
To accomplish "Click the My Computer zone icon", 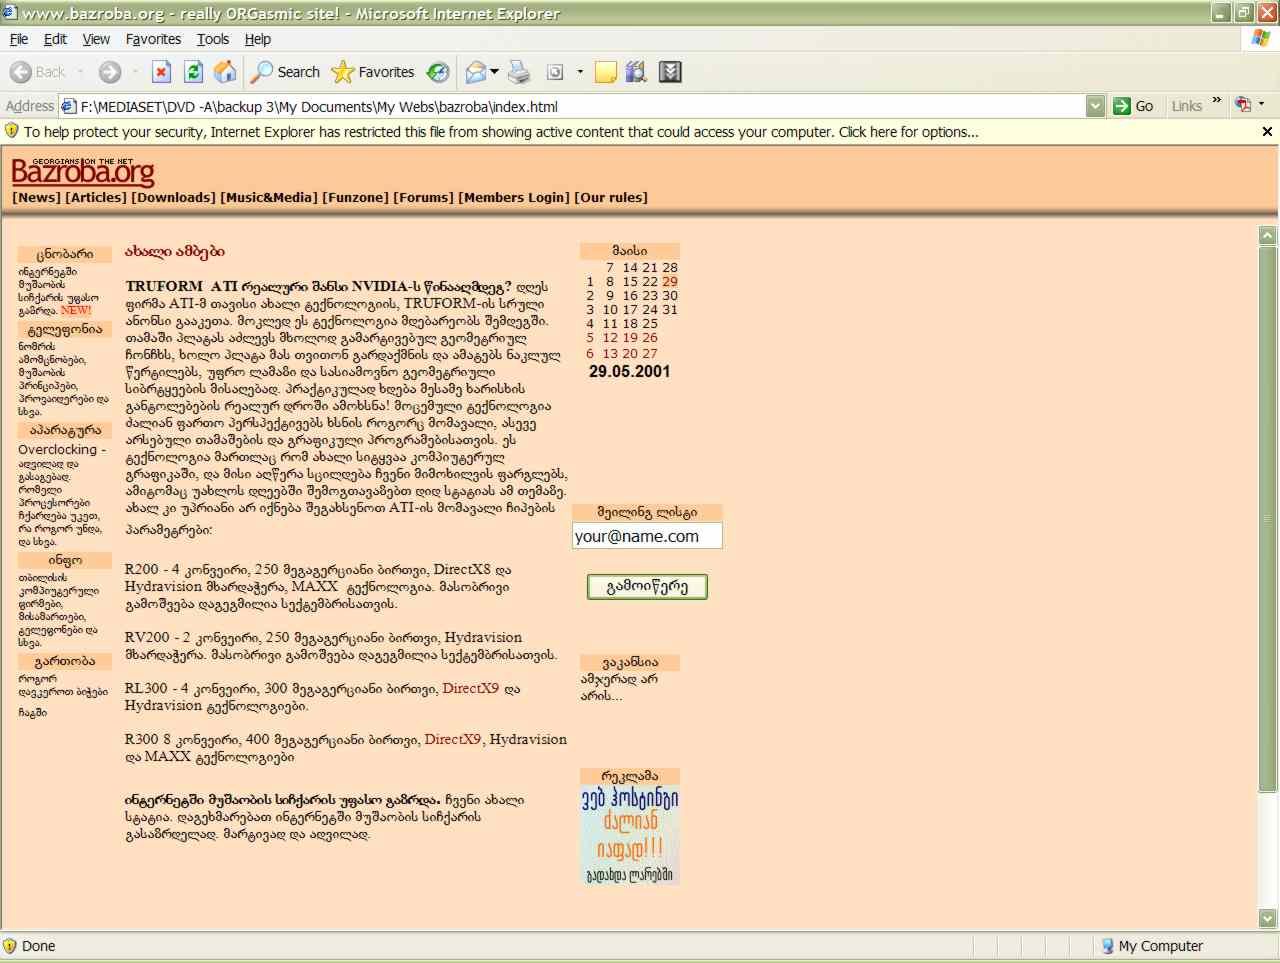I will coord(1107,946).
